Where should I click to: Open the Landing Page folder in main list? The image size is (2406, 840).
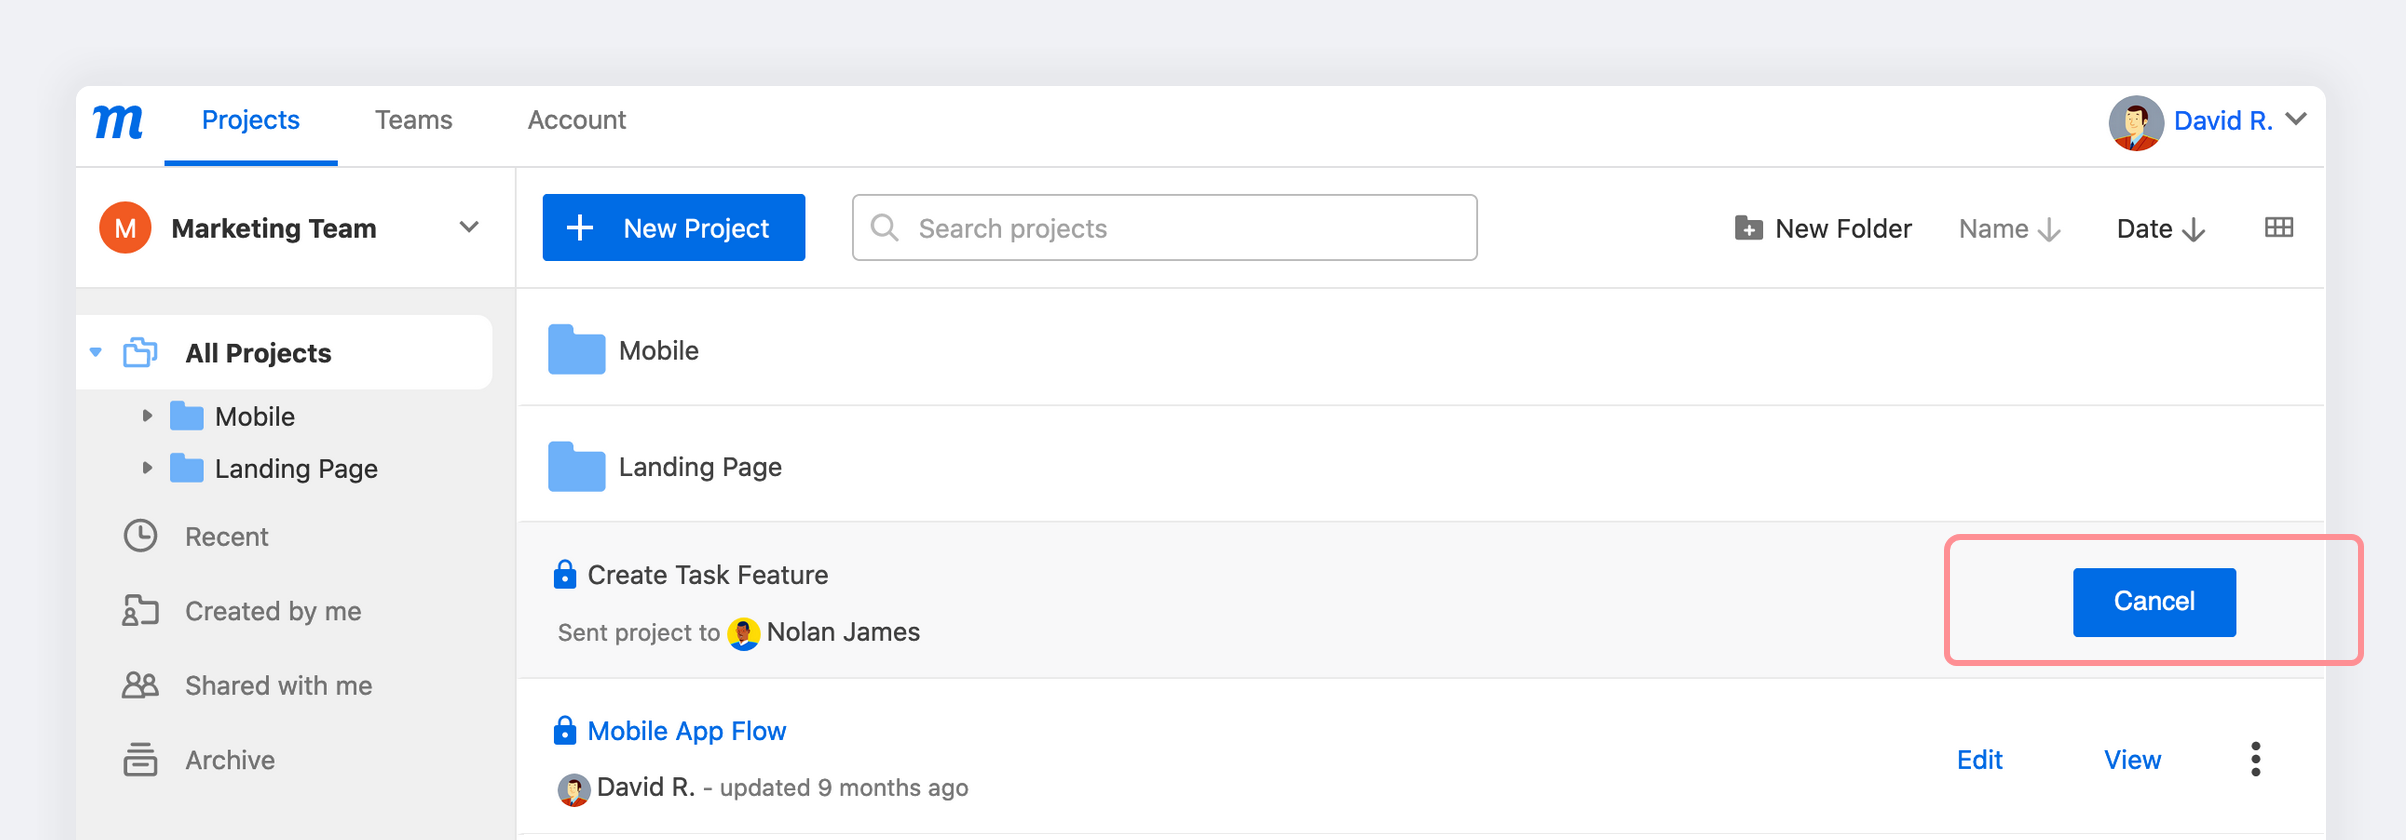click(x=699, y=467)
